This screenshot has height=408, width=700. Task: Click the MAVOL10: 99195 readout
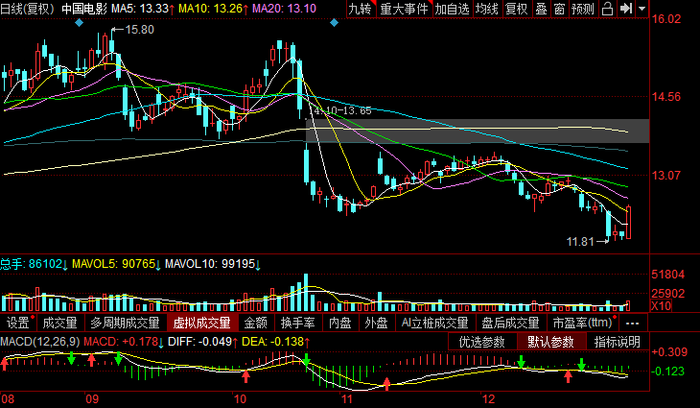(x=212, y=264)
